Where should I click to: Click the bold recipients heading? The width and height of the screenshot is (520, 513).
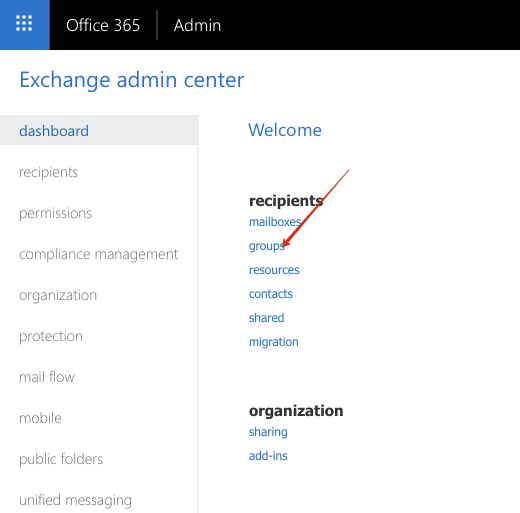[x=286, y=201]
